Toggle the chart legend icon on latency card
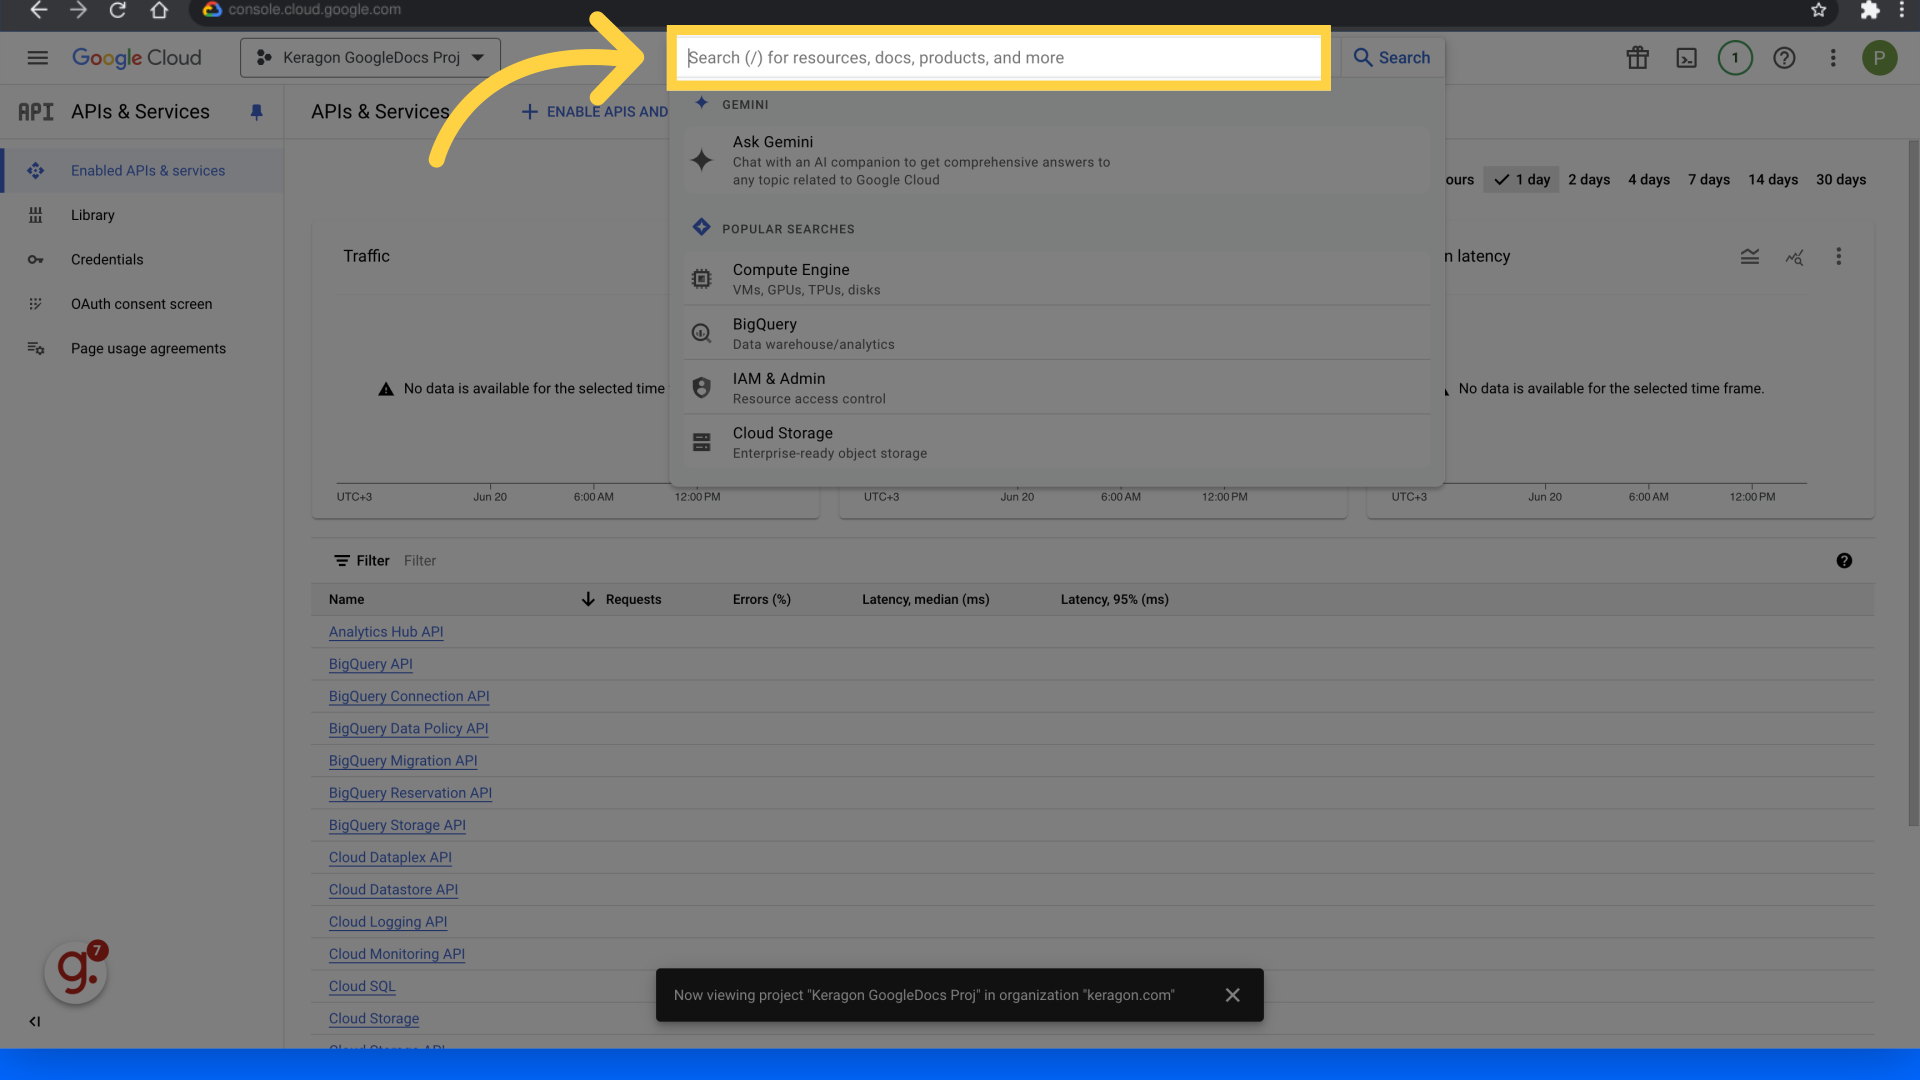1920x1080 pixels. click(1749, 257)
